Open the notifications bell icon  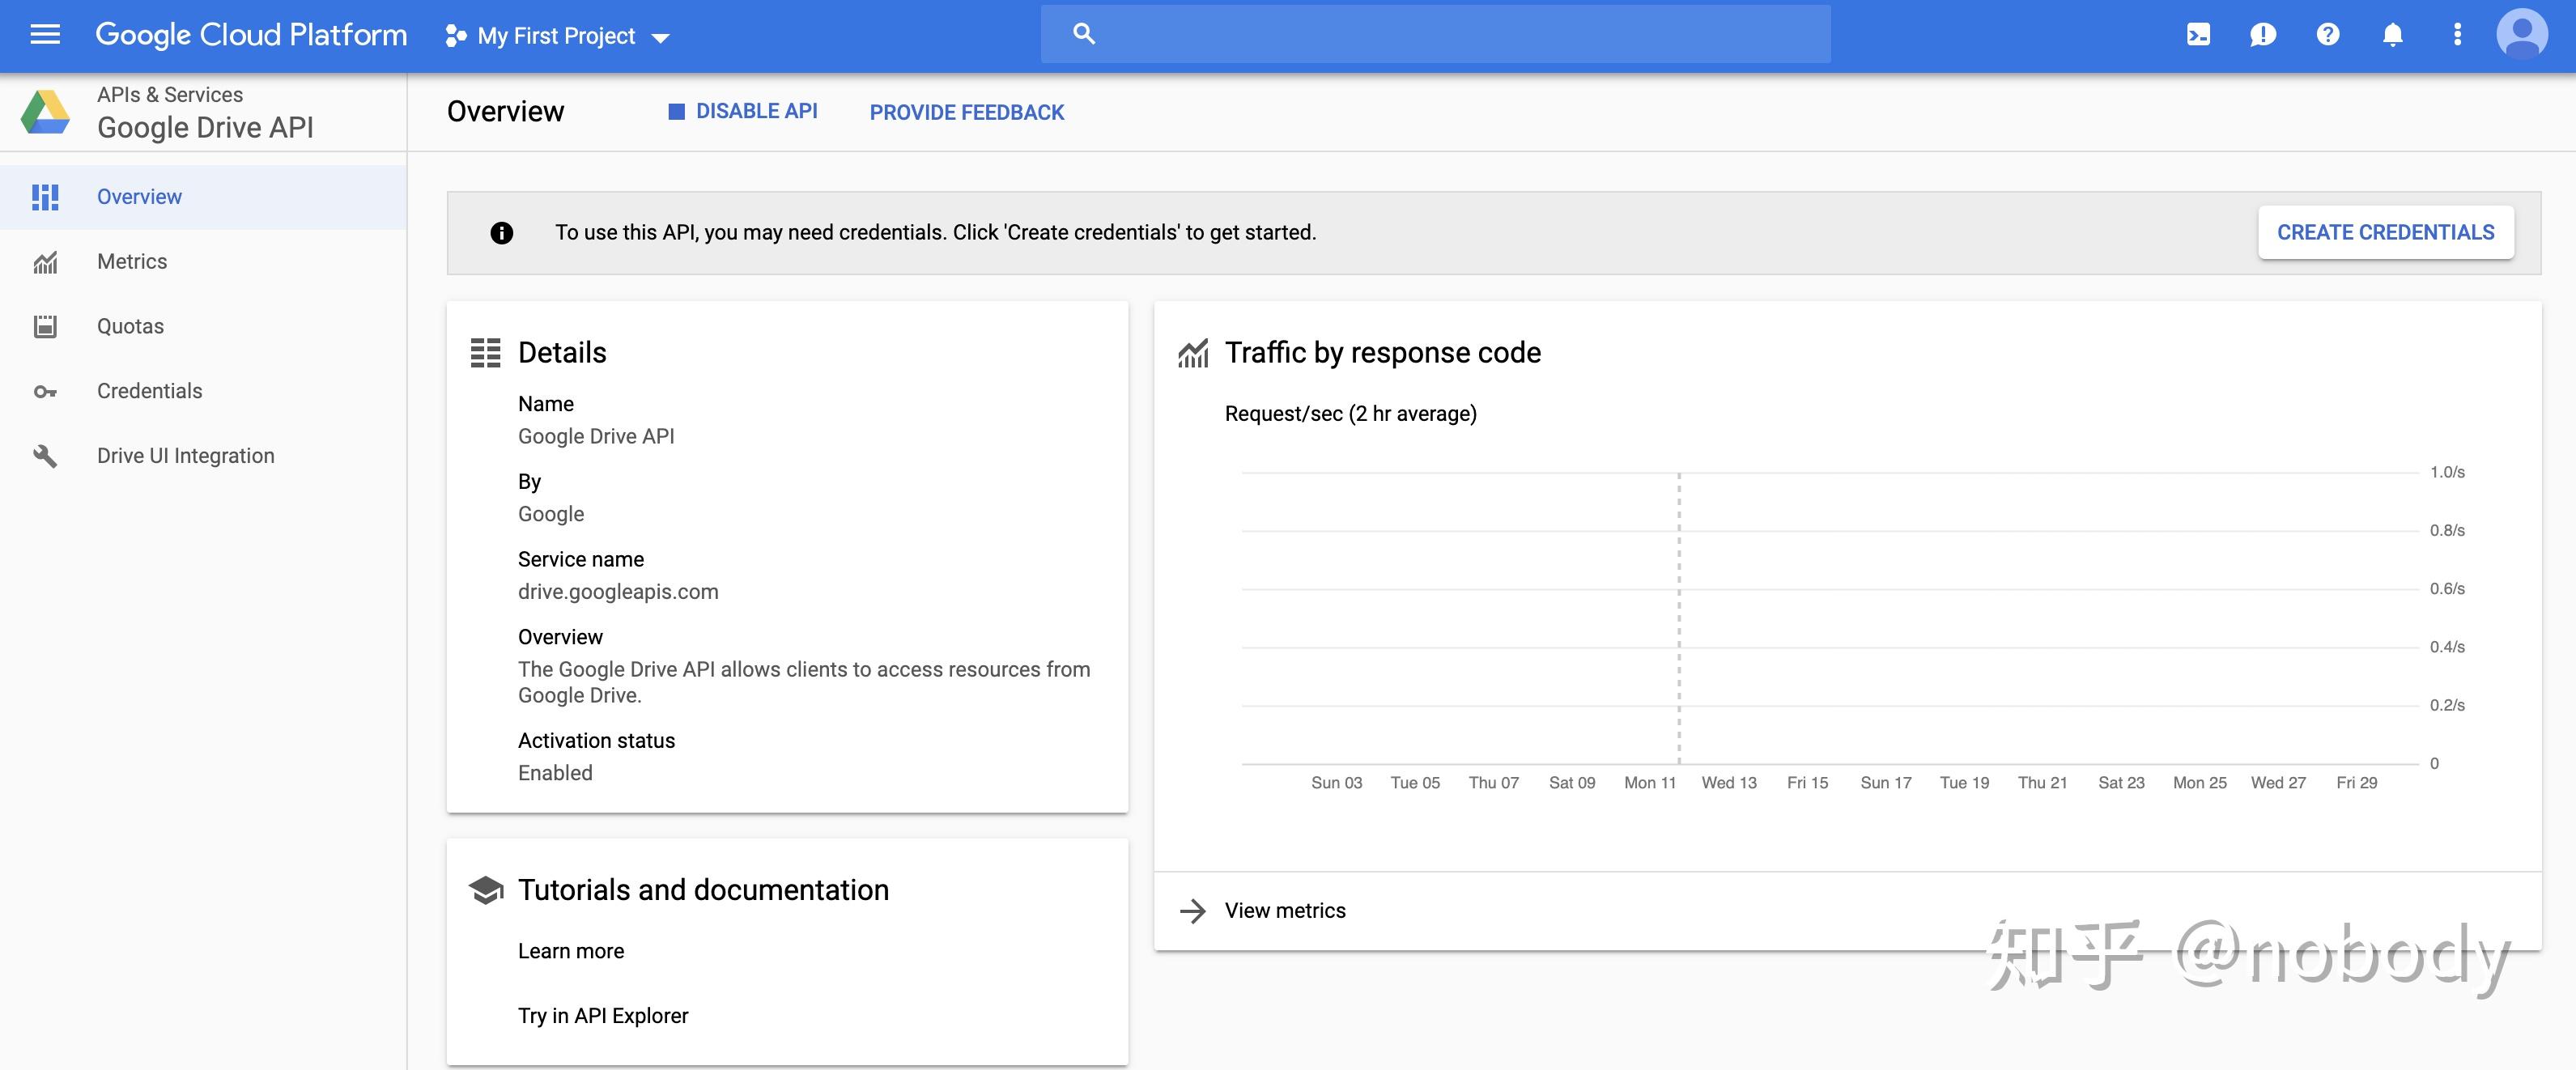coord(2392,34)
